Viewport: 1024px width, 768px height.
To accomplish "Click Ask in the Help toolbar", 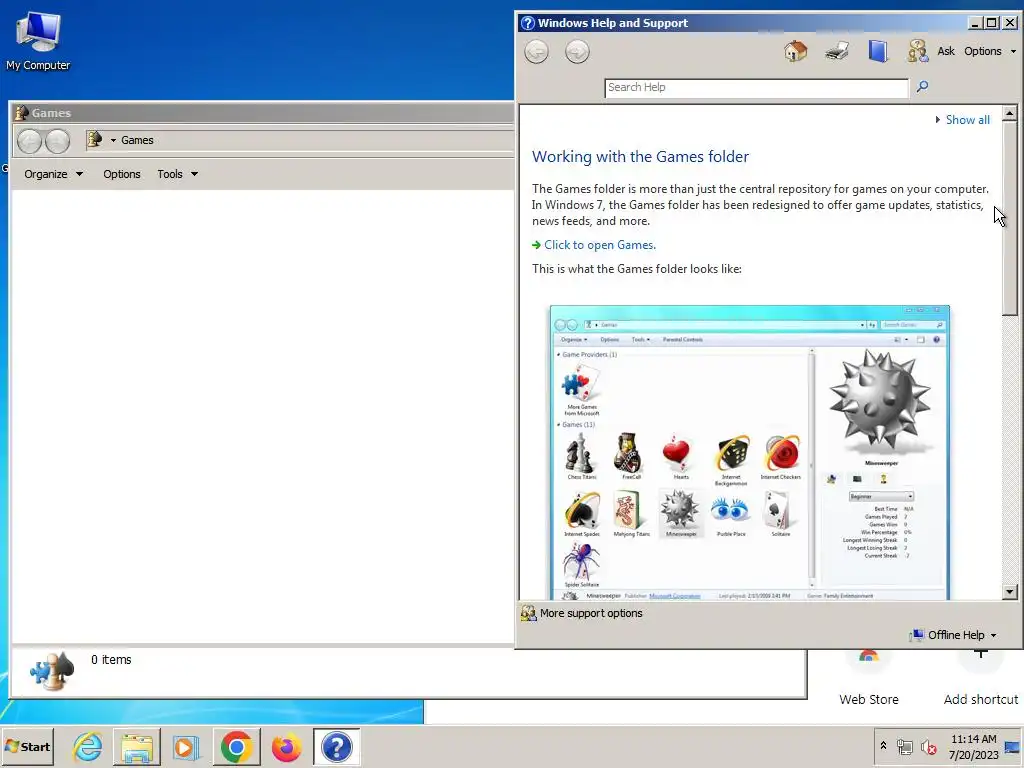I will click(x=946, y=51).
